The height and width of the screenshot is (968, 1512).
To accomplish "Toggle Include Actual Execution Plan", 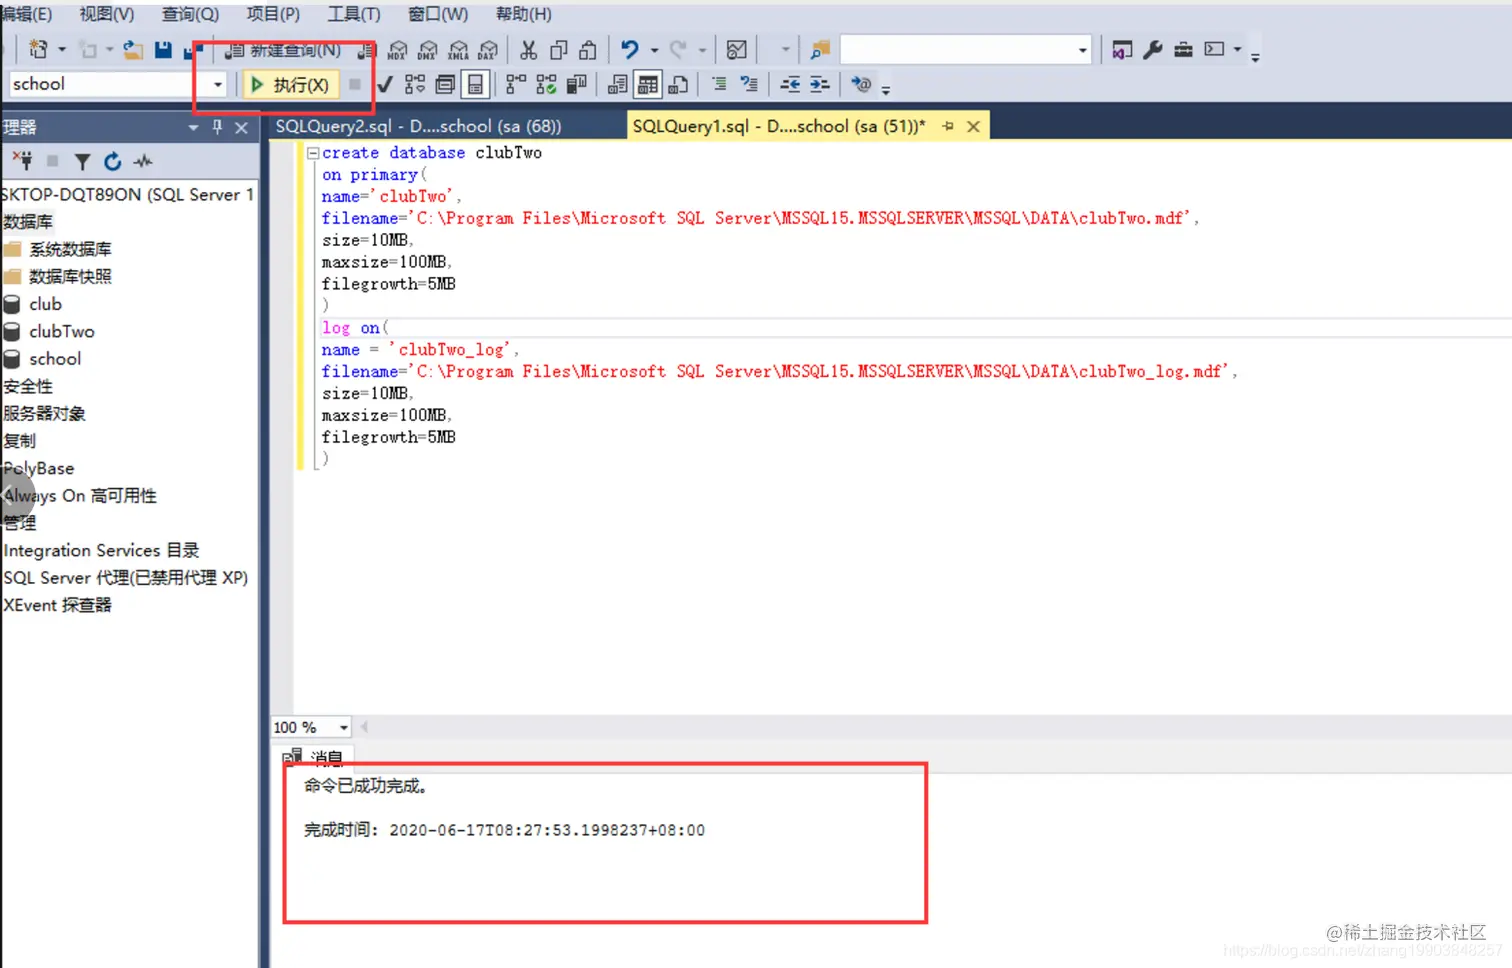I will click(x=516, y=85).
